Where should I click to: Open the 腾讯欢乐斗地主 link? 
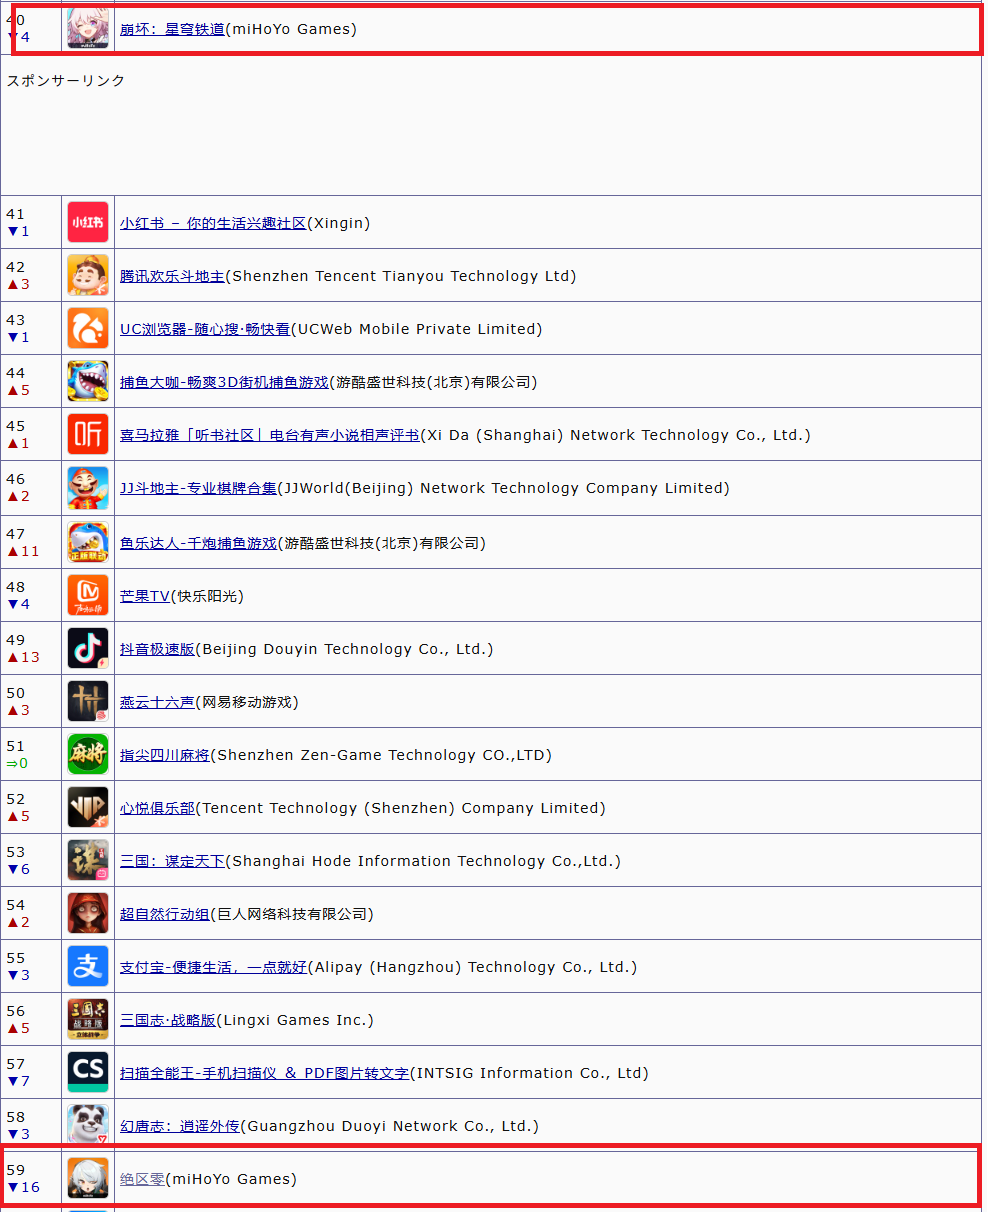(x=172, y=276)
